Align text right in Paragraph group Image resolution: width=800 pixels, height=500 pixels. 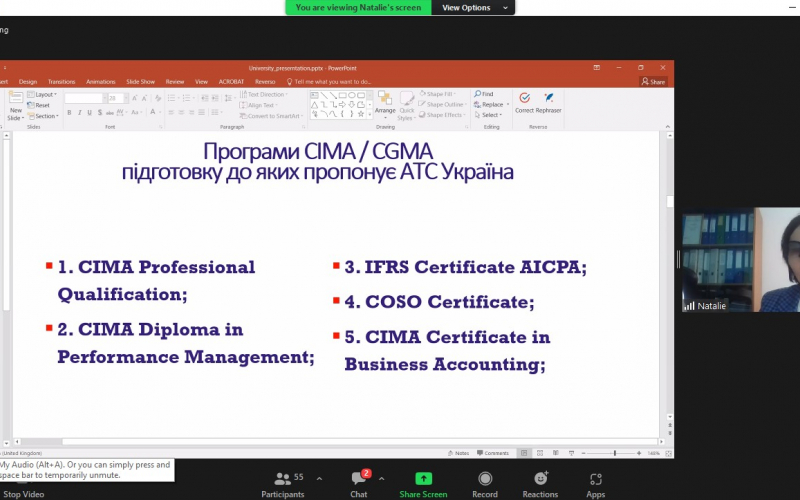[191, 112]
